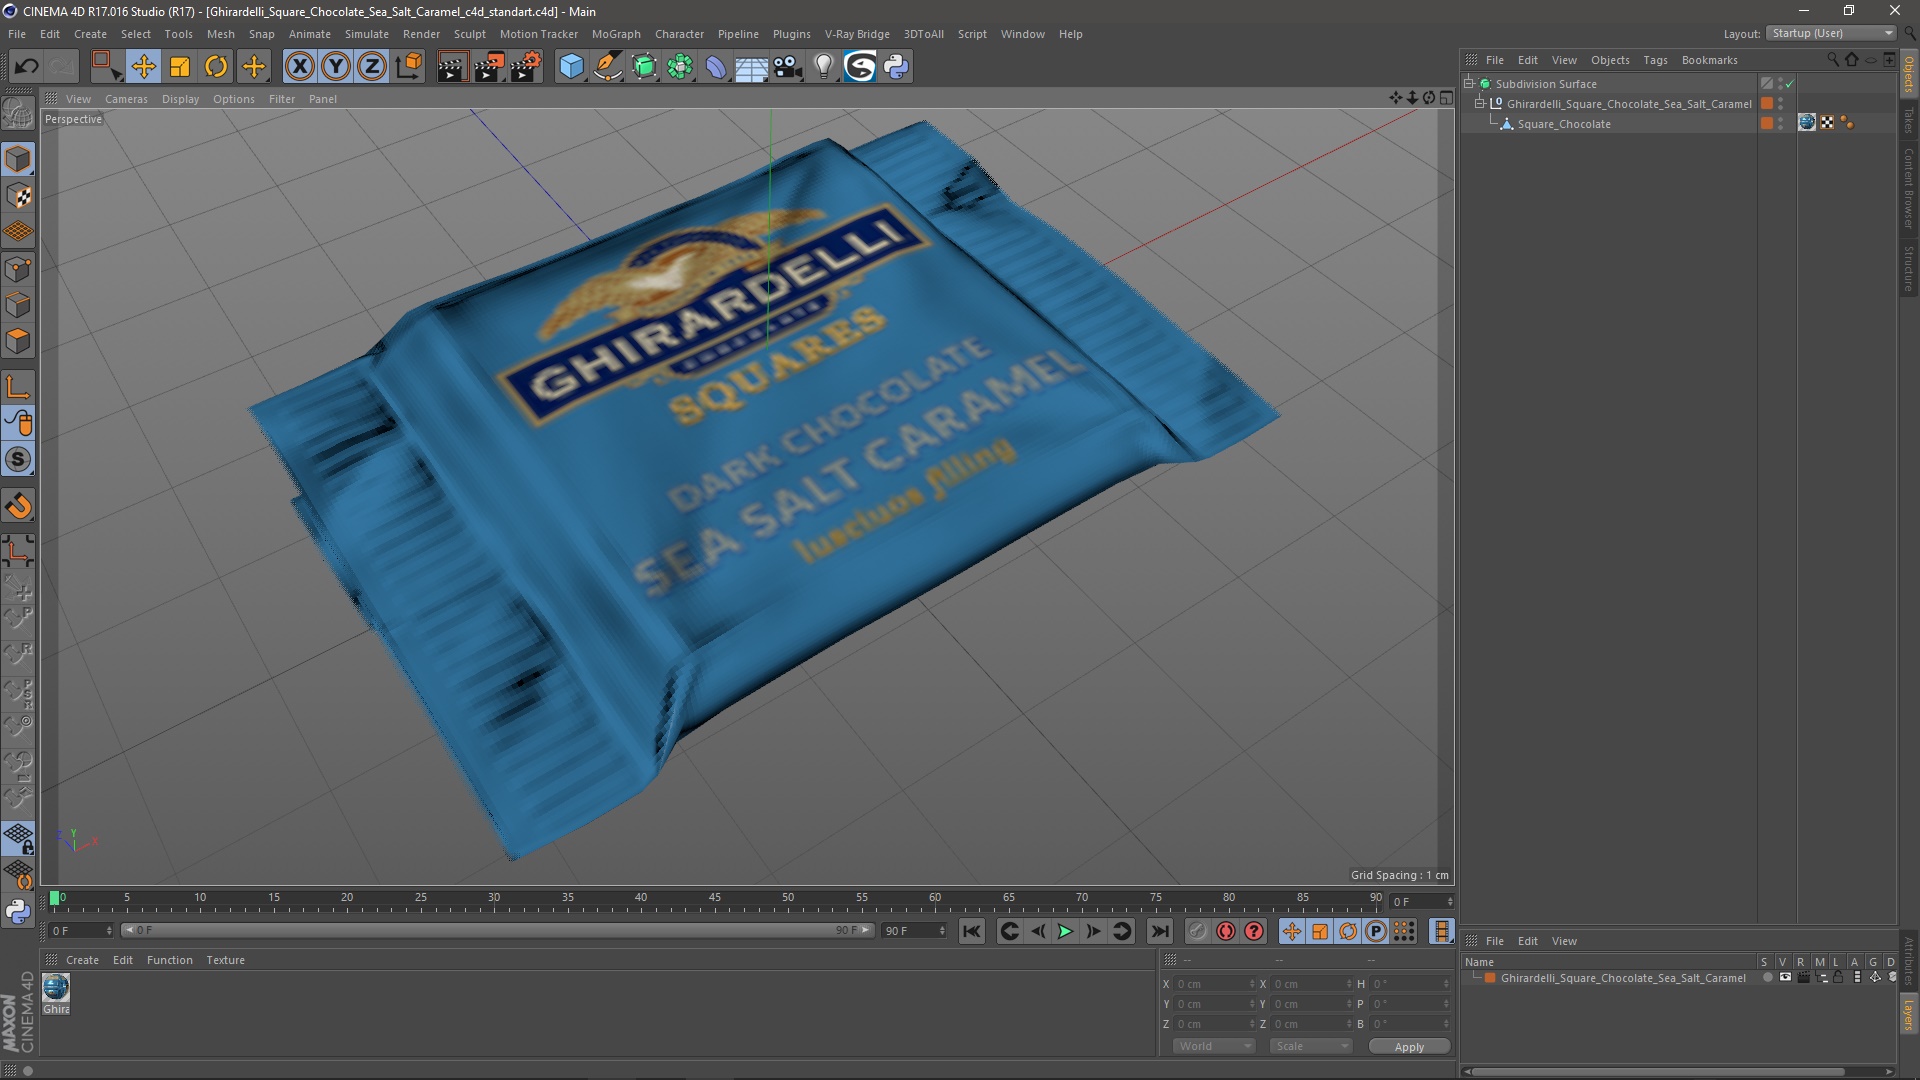
Task: Play animation forward
Action: point(1065,931)
